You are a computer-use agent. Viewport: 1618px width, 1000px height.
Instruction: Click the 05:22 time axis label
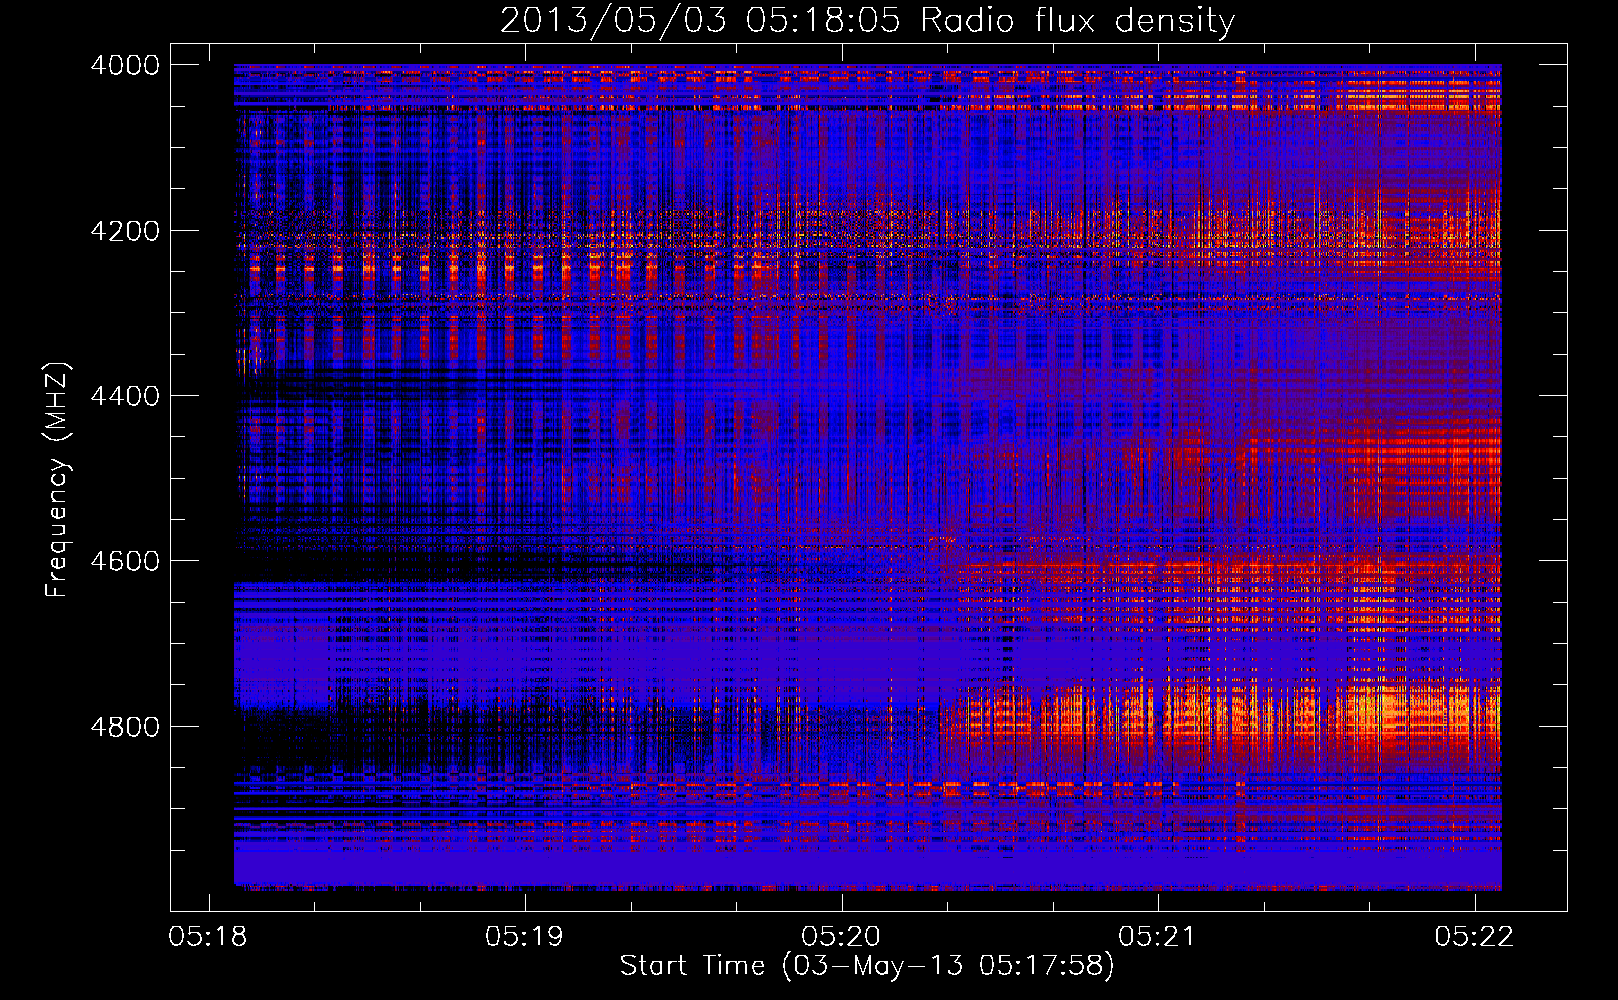tap(1474, 937)
